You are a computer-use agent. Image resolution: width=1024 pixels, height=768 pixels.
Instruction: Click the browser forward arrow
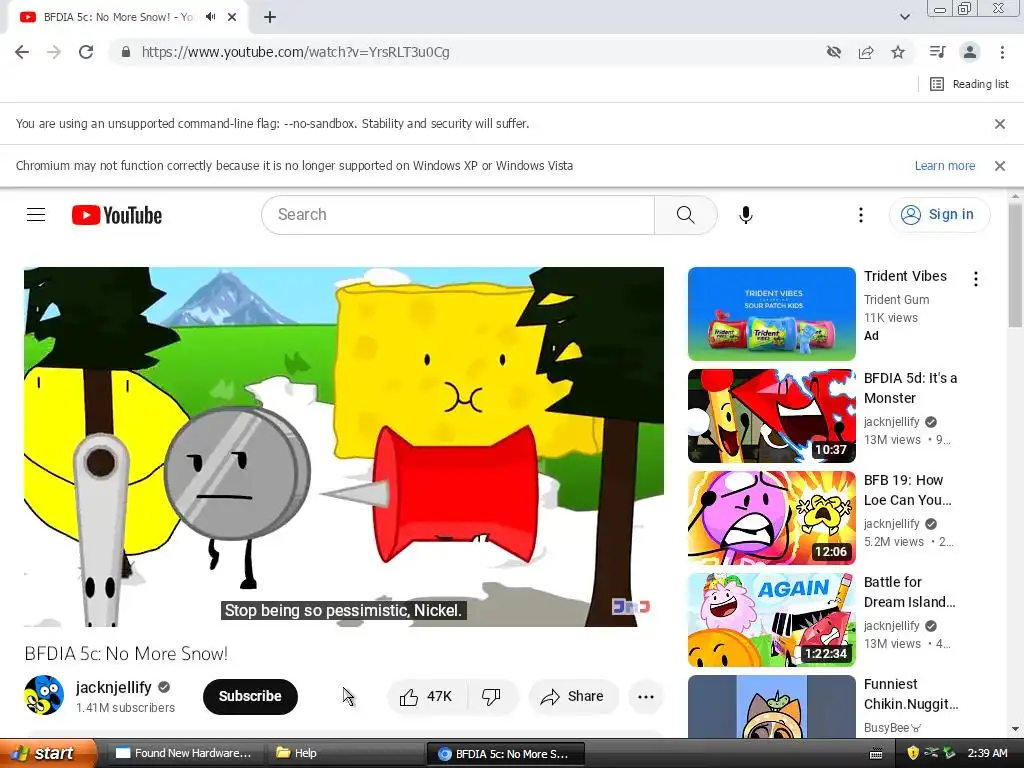tap(54, 52)
